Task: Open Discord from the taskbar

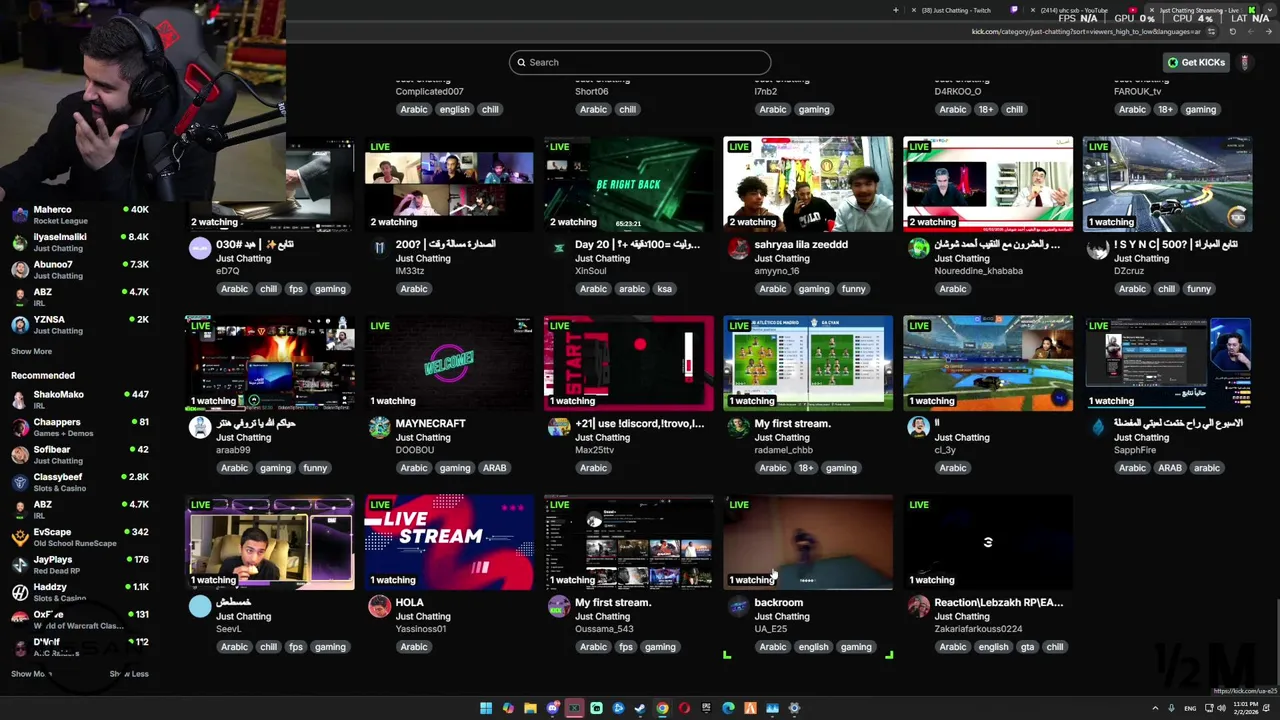Action: (552, 708)
